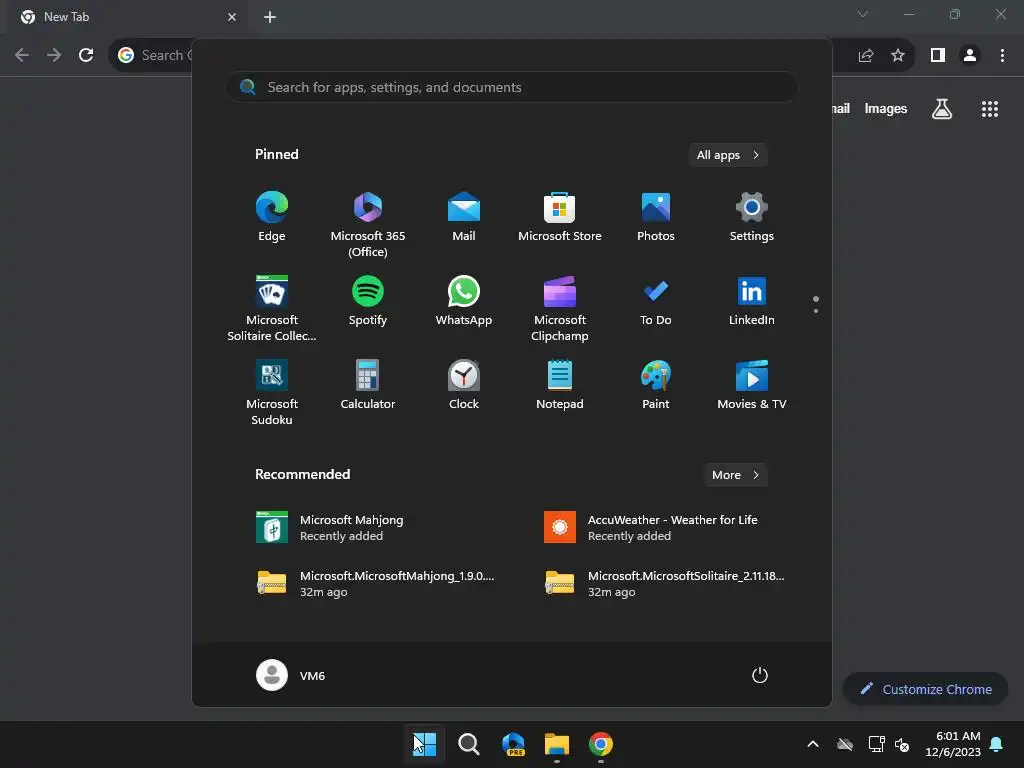Open Chrome tab search dropdown arrow

863,14
